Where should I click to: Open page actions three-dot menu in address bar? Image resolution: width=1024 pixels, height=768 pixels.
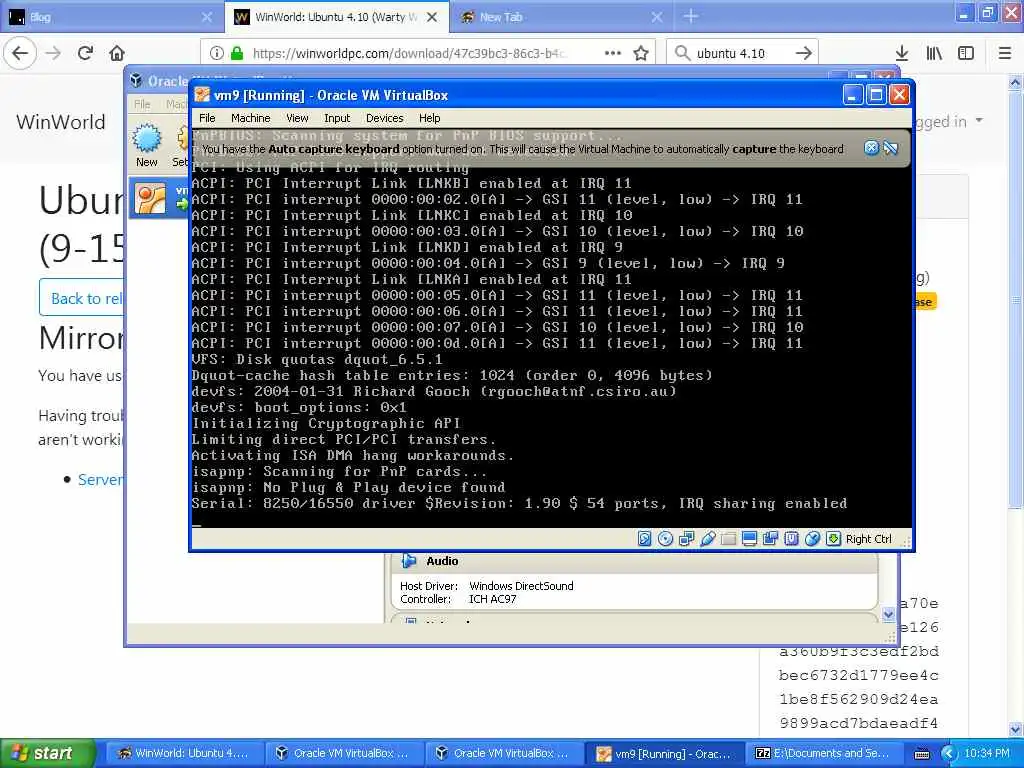613,53
